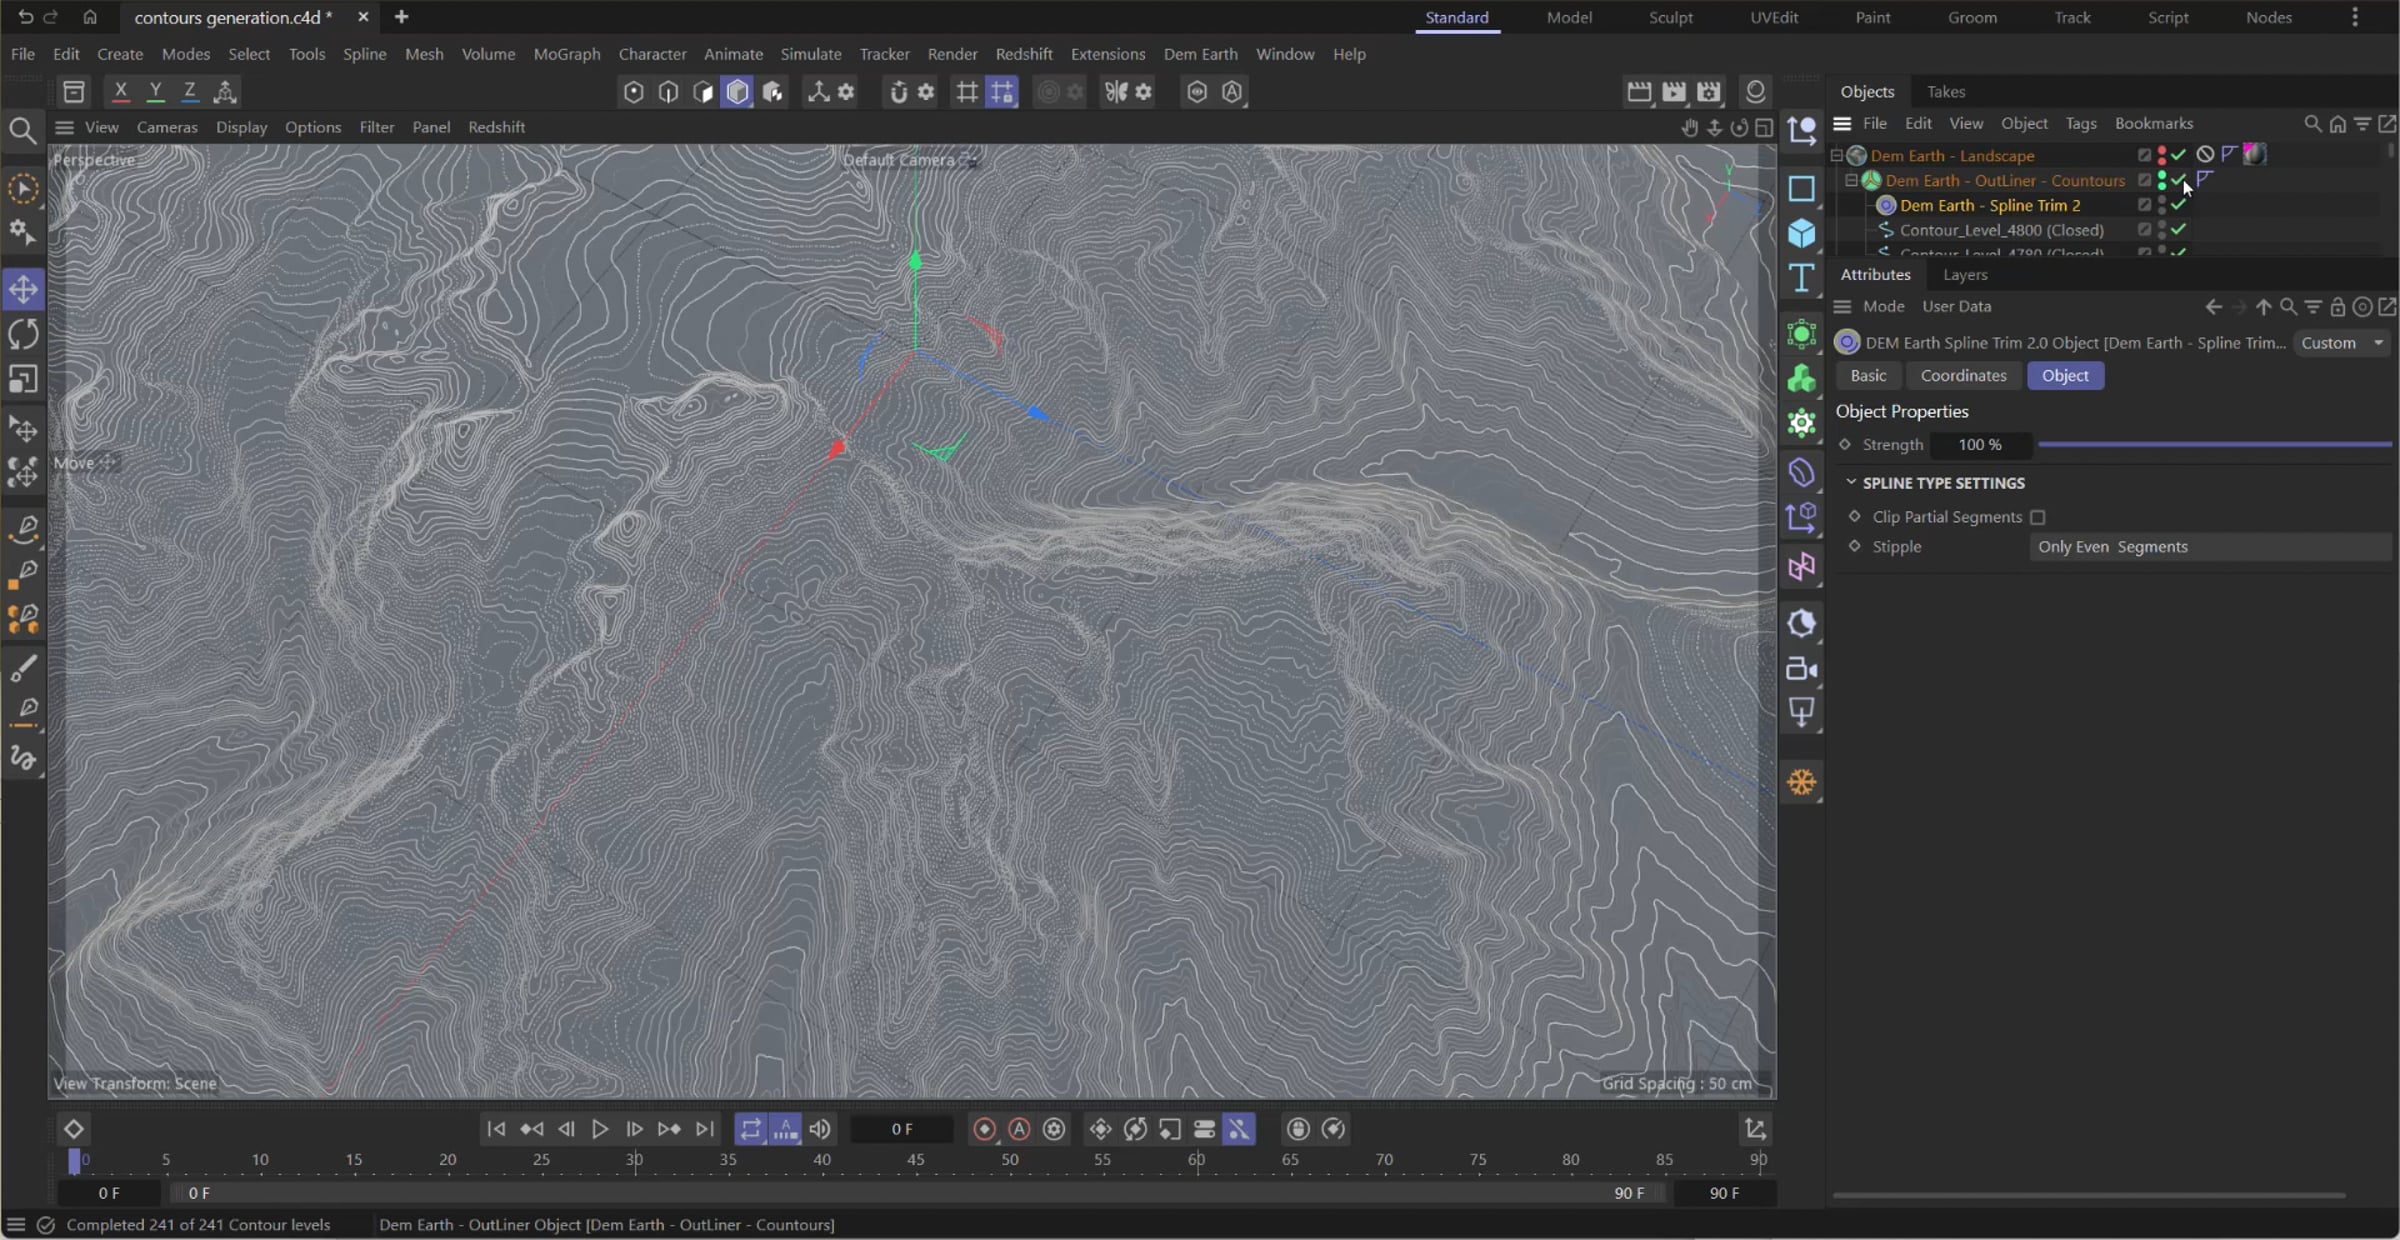
Task: Open the Stipple dropdown Only Even Segments
Action: click(x=2210, y=547)
